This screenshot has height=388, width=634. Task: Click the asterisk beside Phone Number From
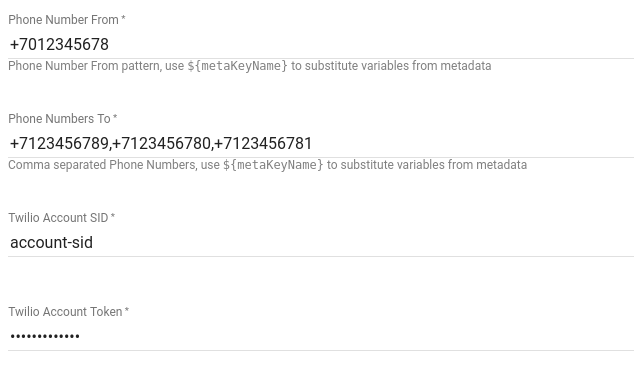123,18
